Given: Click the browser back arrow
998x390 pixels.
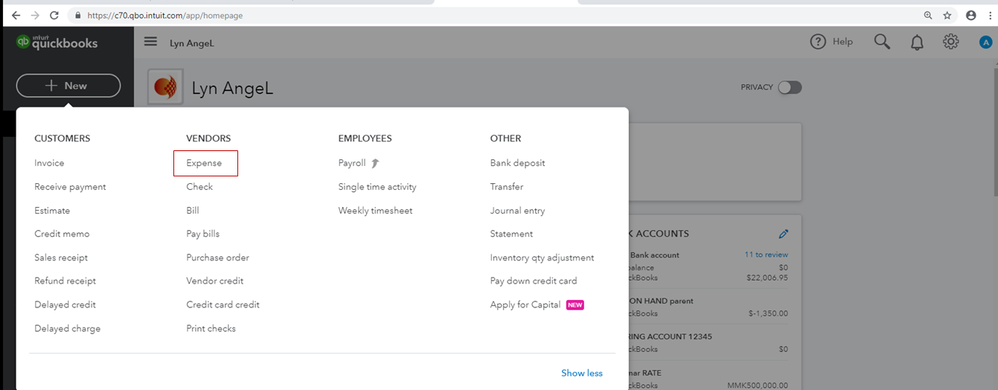Looking at the screenshot, I should pos(16,15).
